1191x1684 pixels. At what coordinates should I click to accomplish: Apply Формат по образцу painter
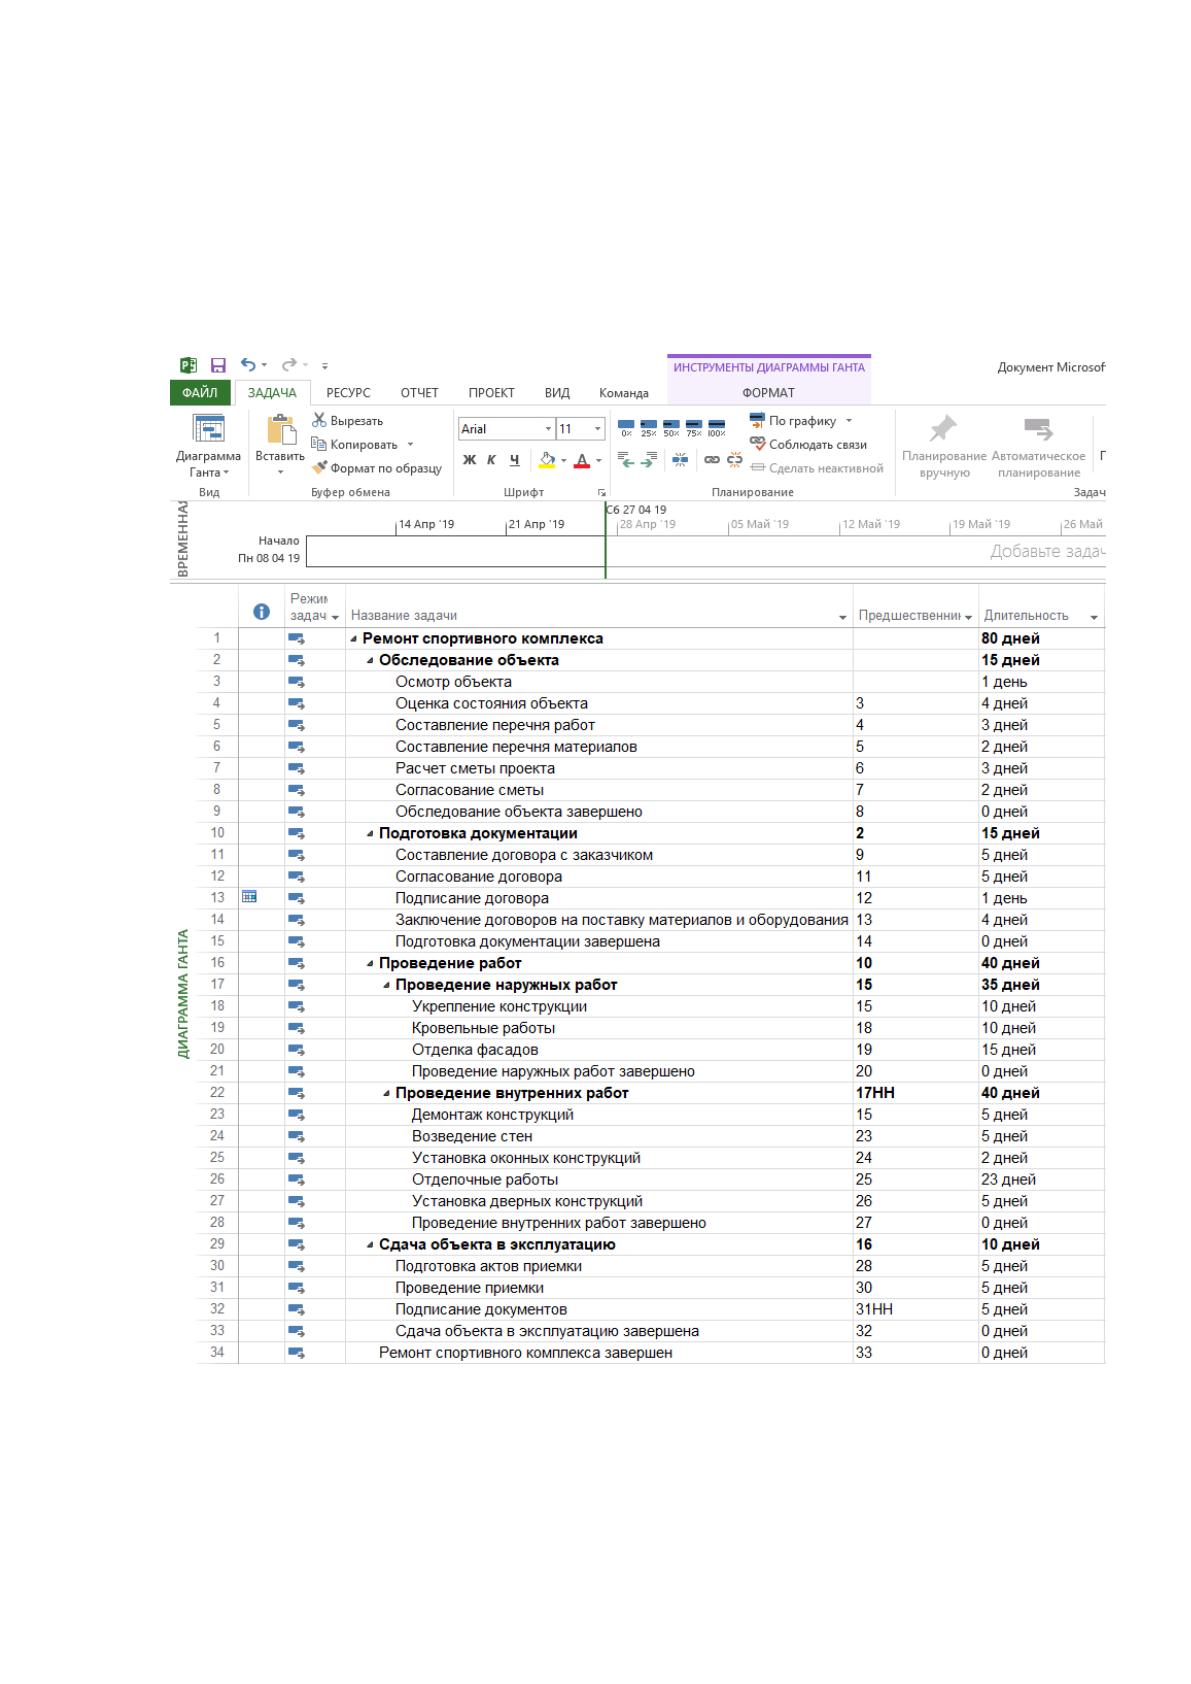point(376,468)
